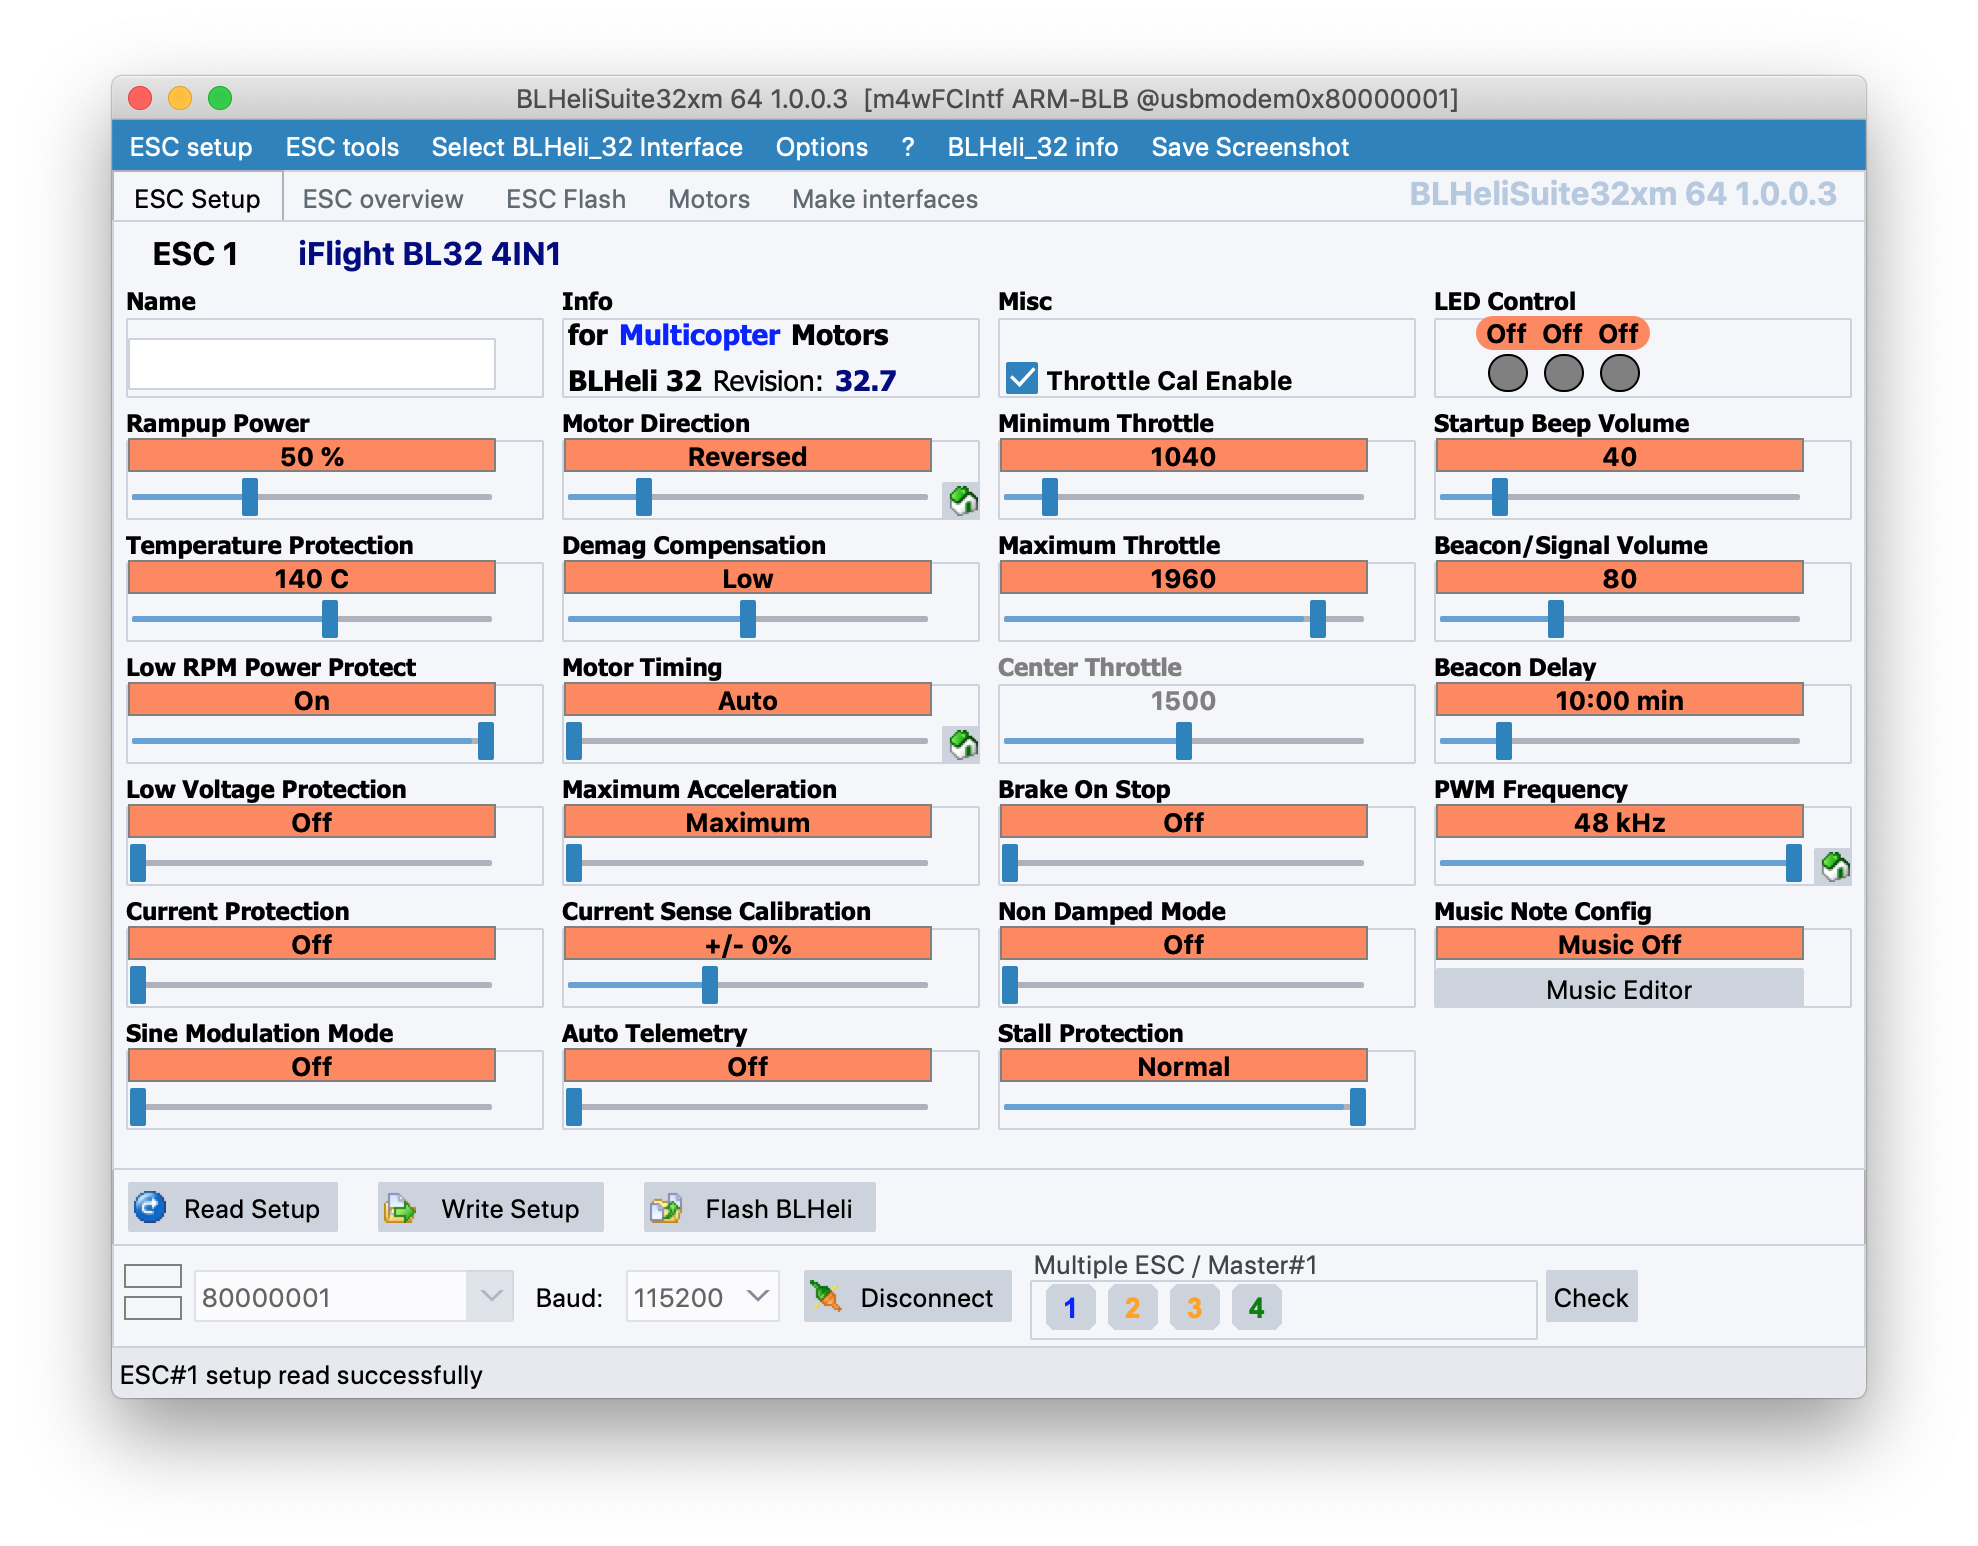Click the LED Control Off Off Off label
Screen dimensions: 1978x1546
coord(1562,333)
